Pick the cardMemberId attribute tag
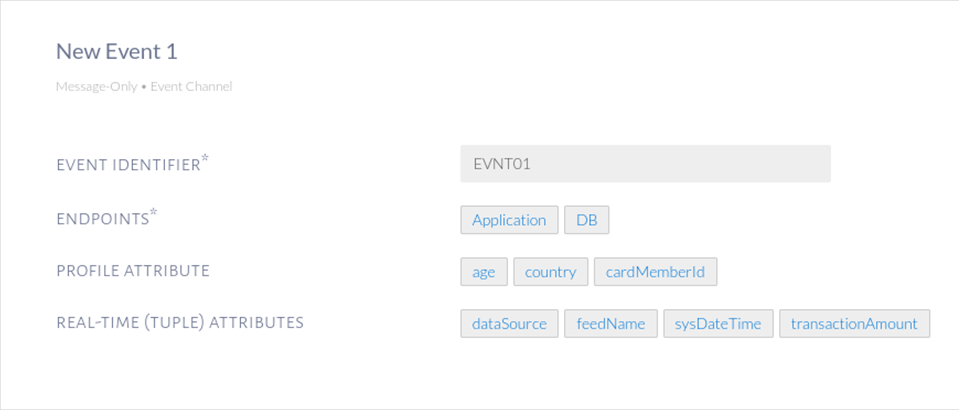The image size is (959, 410). click(x=655, y=272)
